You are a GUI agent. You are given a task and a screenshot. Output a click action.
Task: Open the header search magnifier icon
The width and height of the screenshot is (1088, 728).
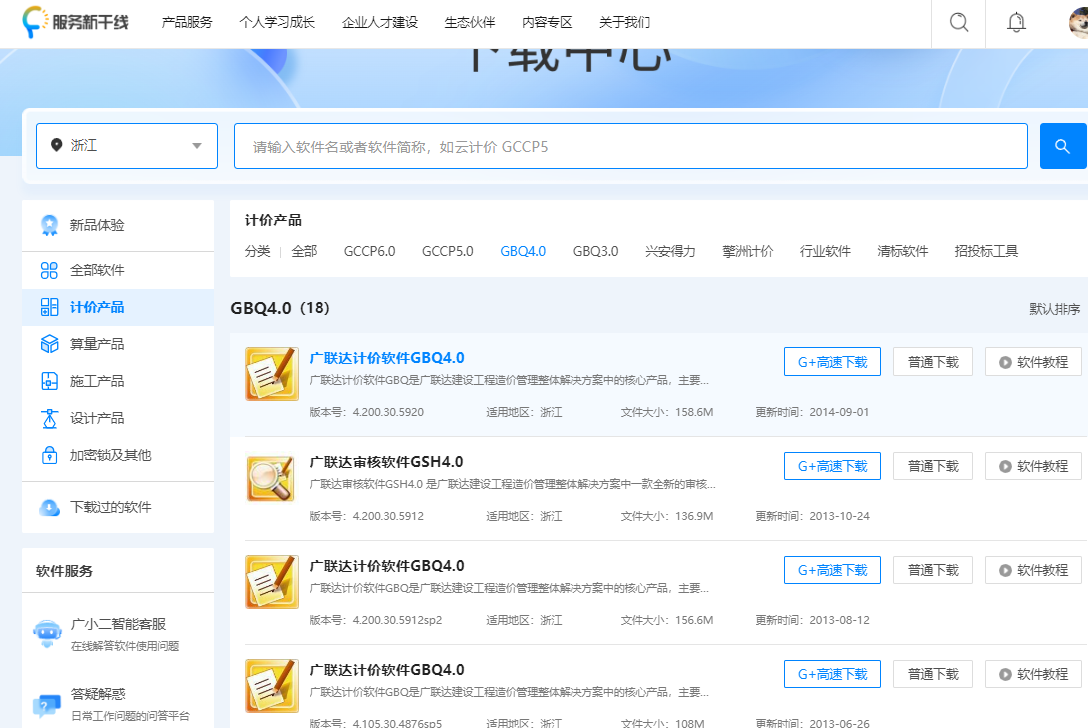pyautogui.click(x=959, y=22)
